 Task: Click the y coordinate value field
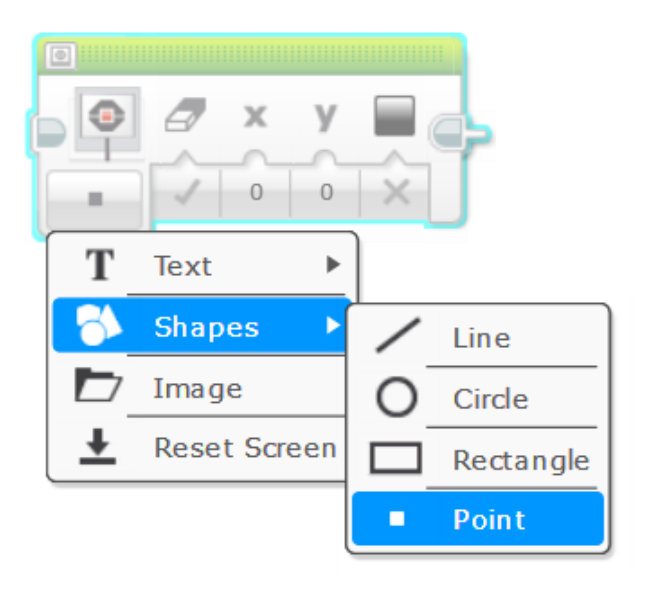point(325,191)
